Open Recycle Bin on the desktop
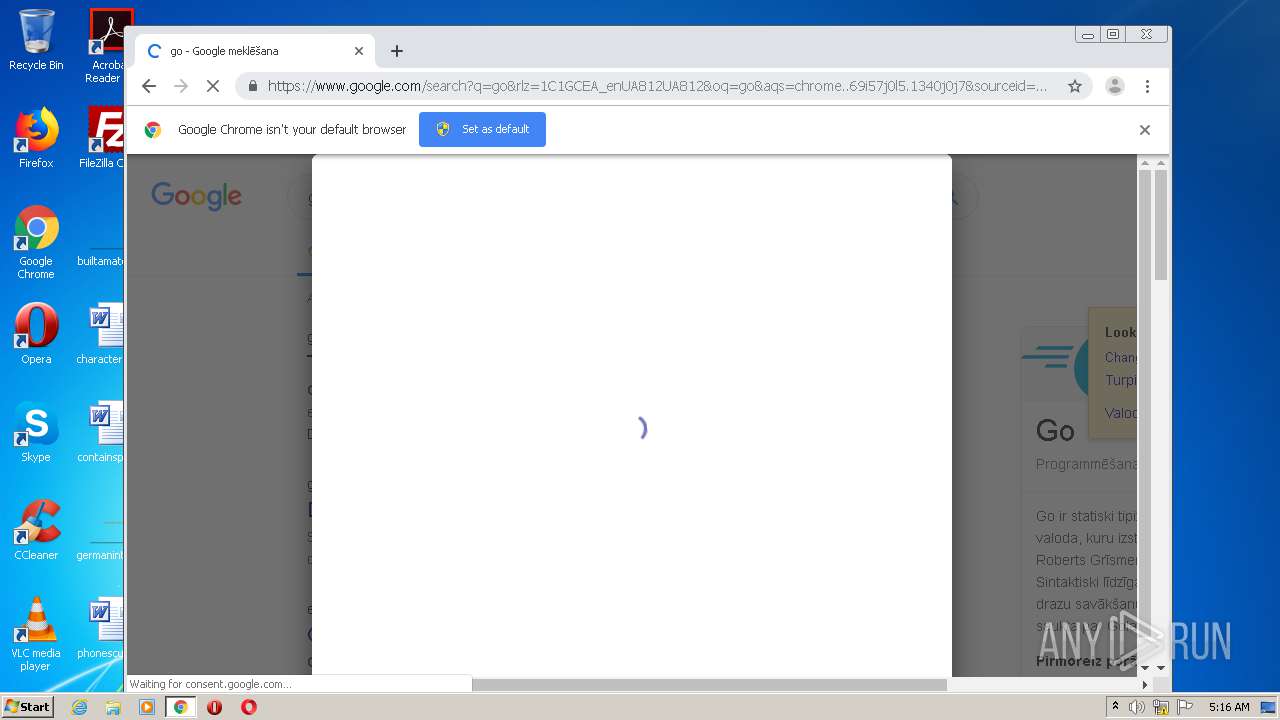 click(36, 40)
